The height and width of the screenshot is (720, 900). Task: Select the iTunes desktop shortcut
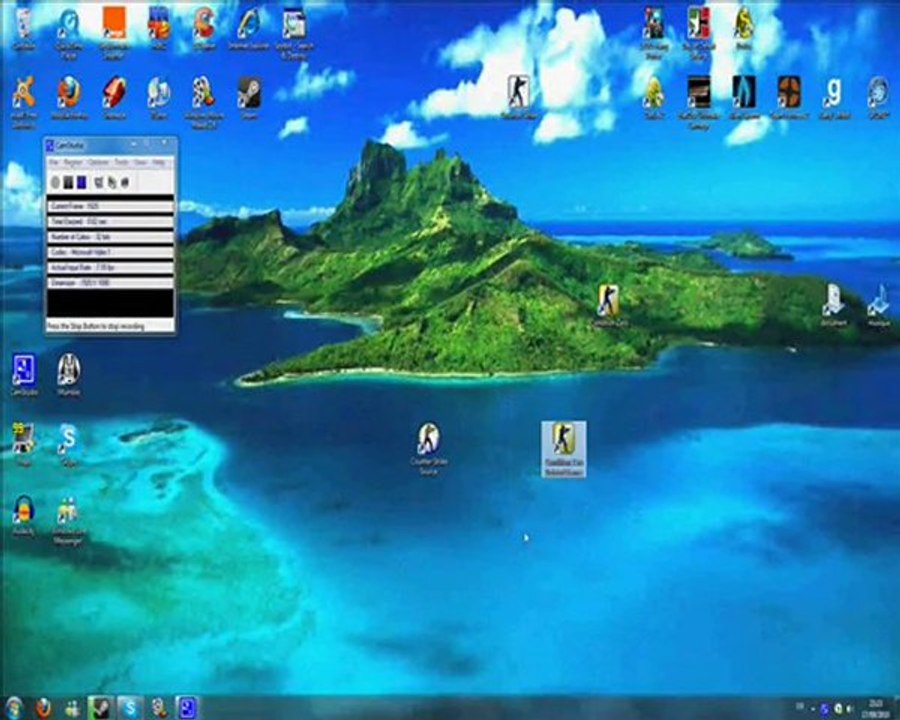coord(158,98)
